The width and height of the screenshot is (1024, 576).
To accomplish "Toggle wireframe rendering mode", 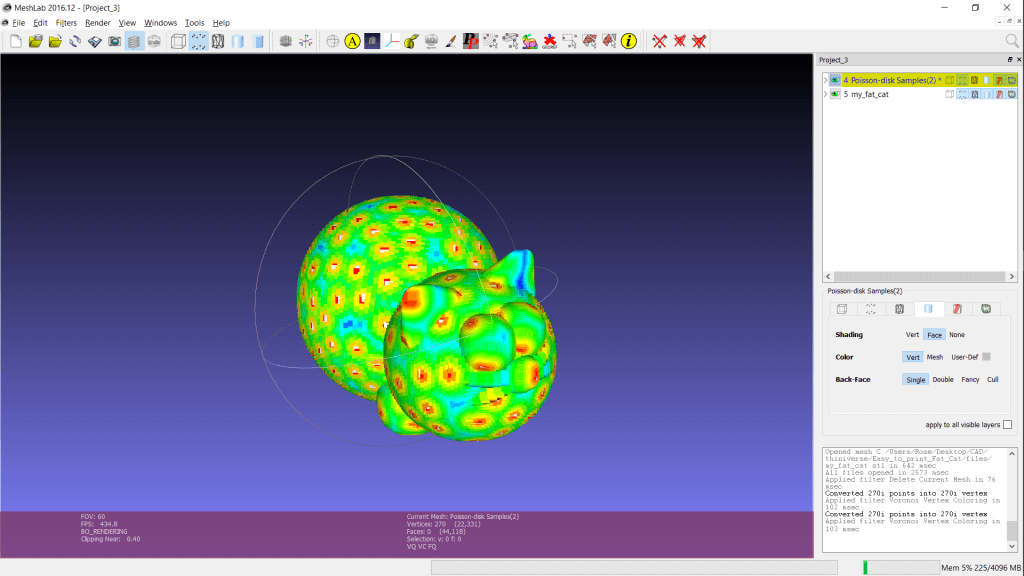I will click(217, 41).
